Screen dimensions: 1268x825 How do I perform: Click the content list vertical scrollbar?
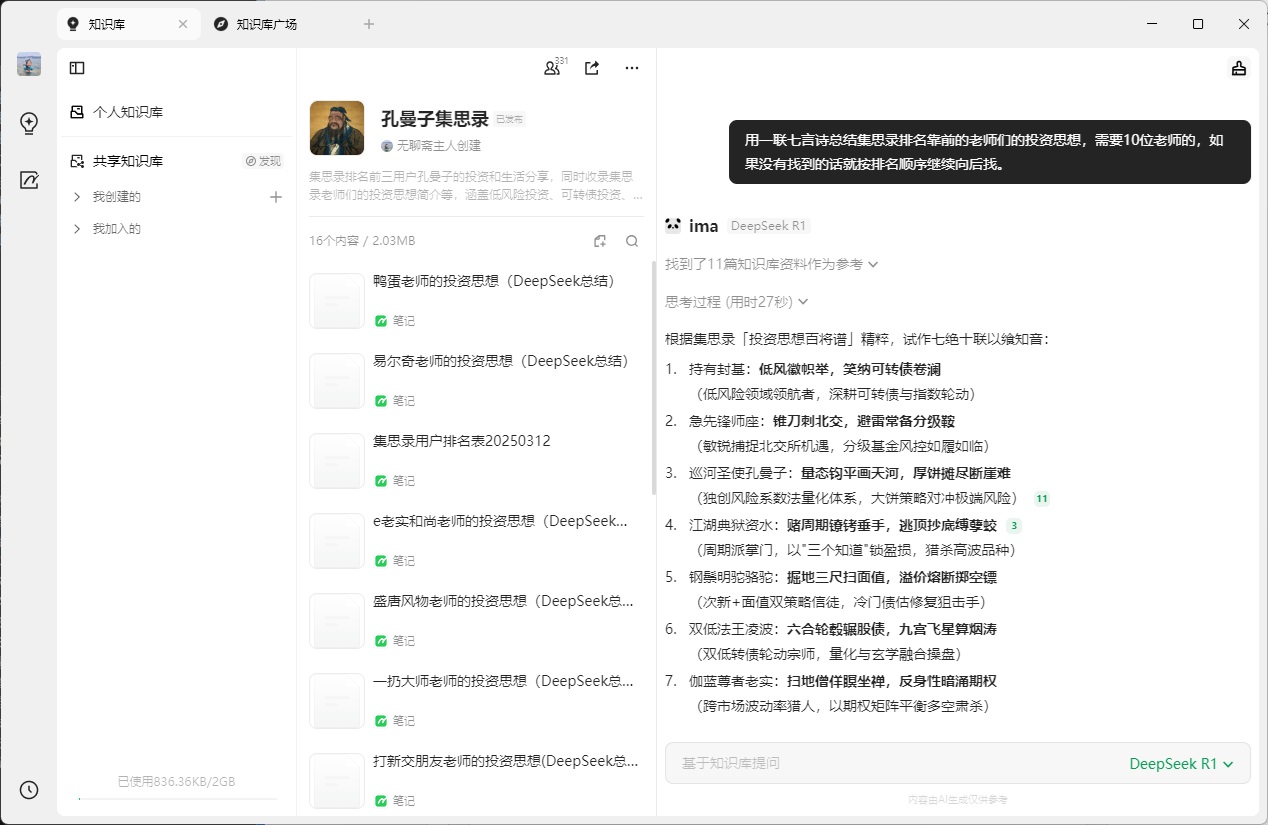tap(654, 378)
